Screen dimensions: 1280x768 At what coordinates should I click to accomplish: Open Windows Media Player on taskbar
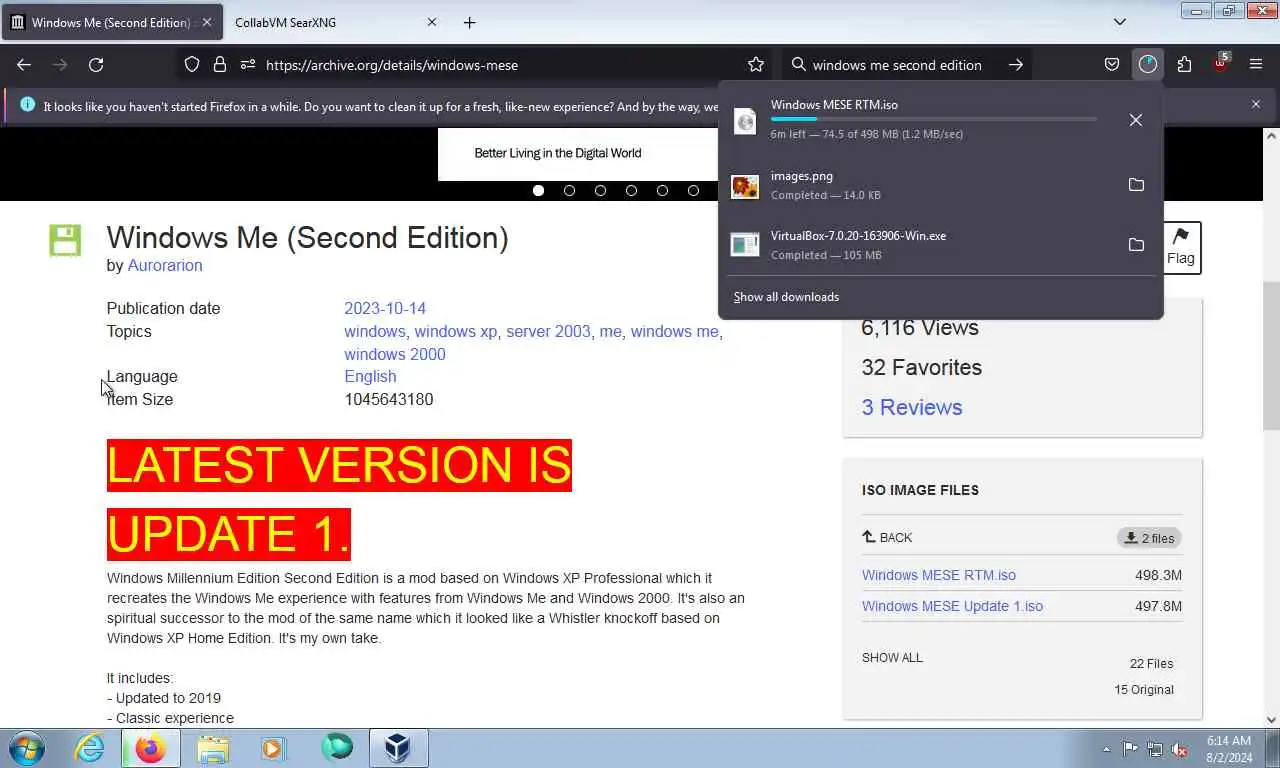[x=274, y=748]
